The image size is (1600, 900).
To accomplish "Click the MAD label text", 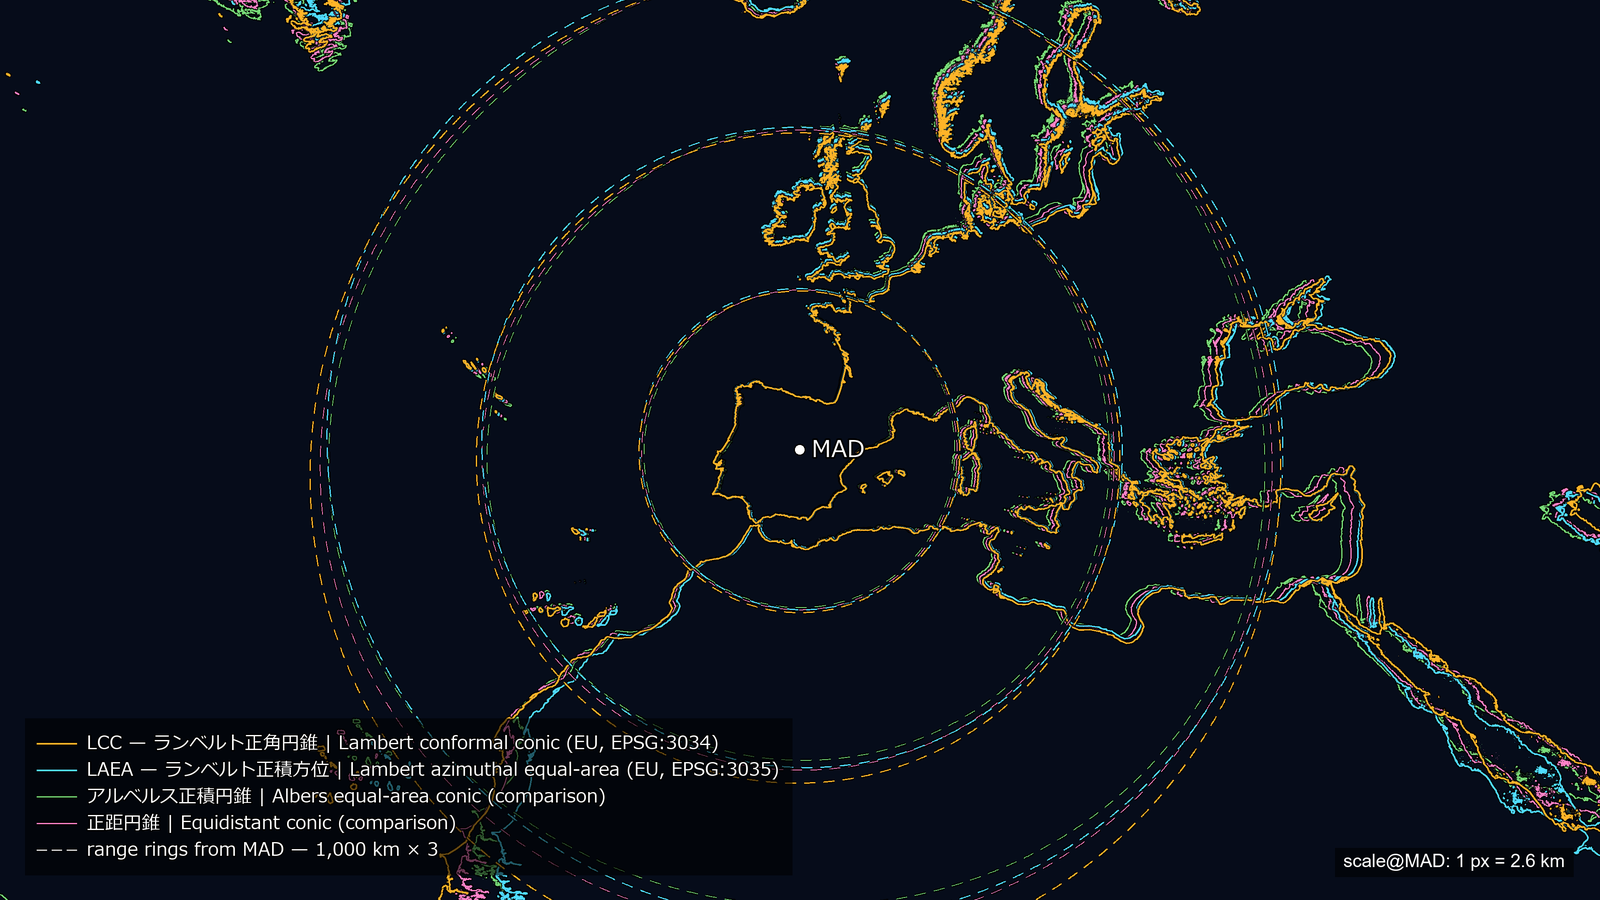I will tap(838, 449).
